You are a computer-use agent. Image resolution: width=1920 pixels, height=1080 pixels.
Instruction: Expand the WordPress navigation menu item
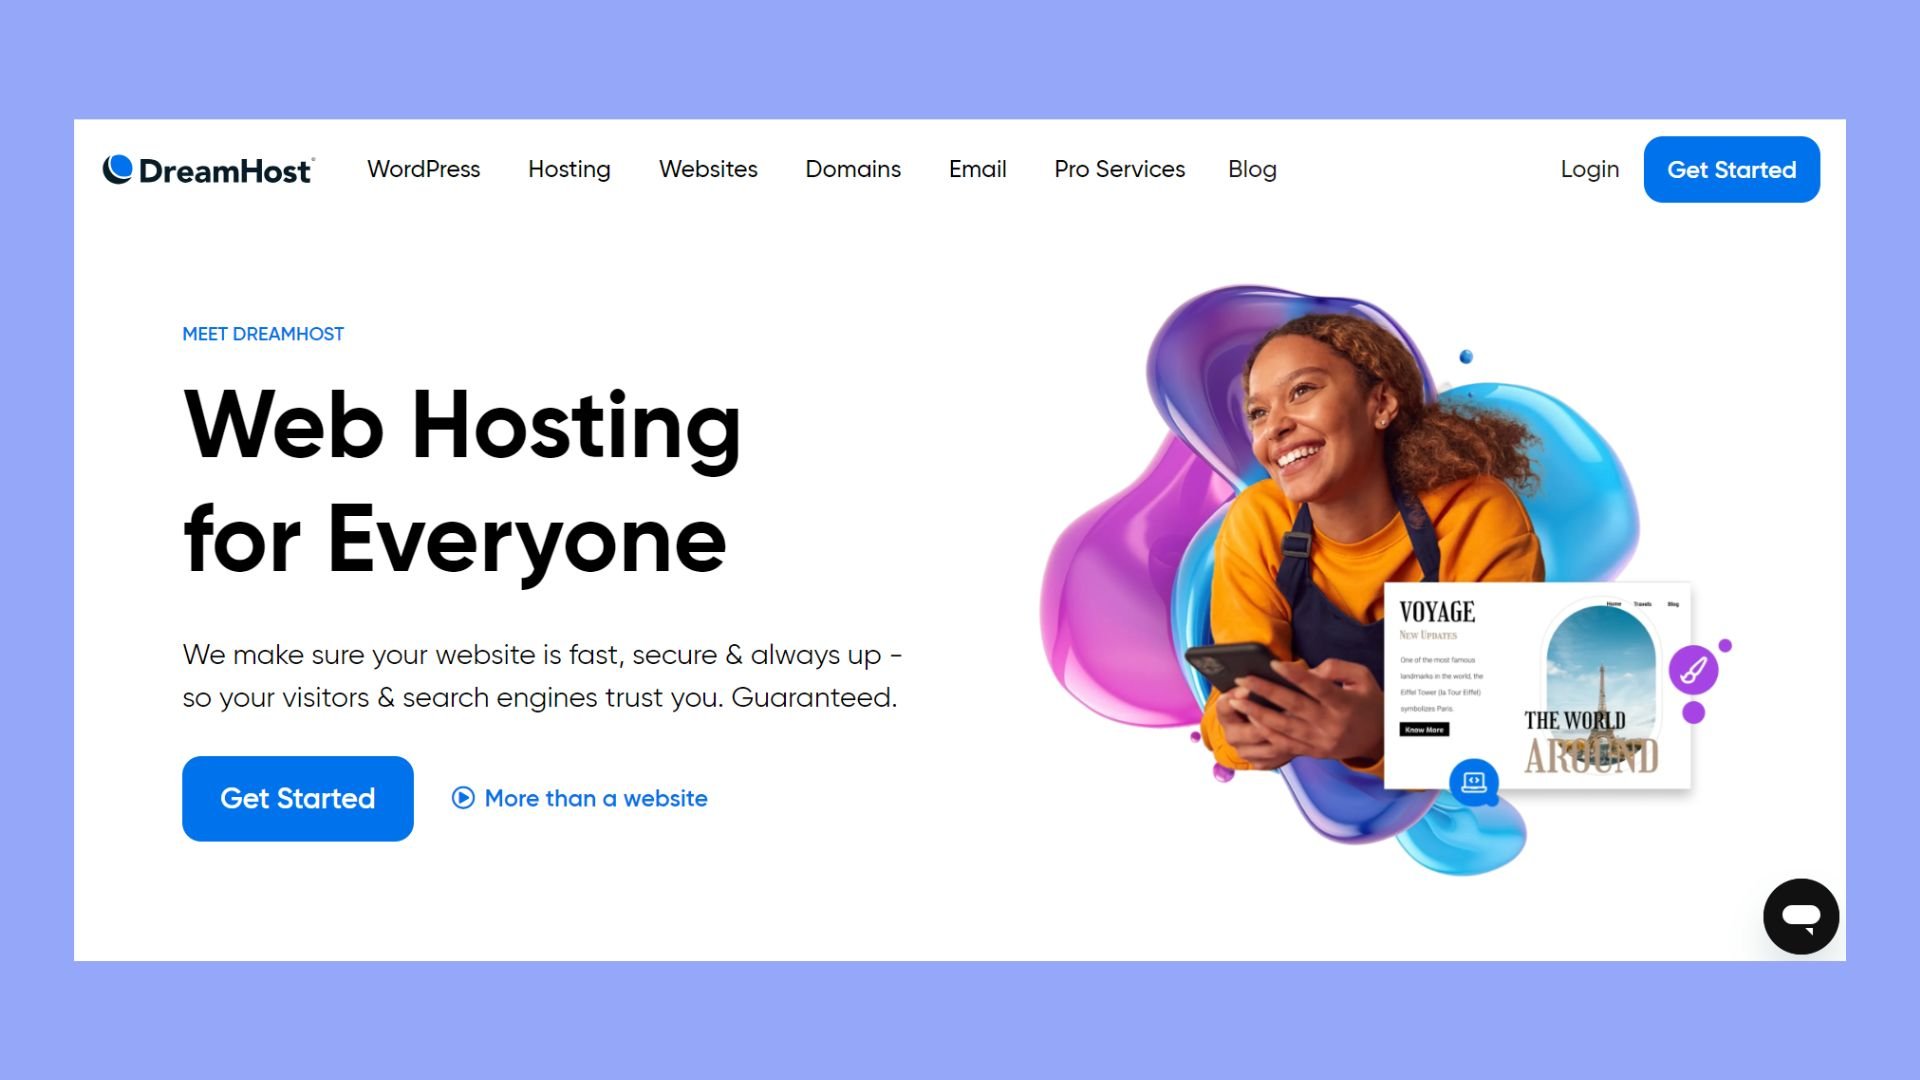[423, 169]
